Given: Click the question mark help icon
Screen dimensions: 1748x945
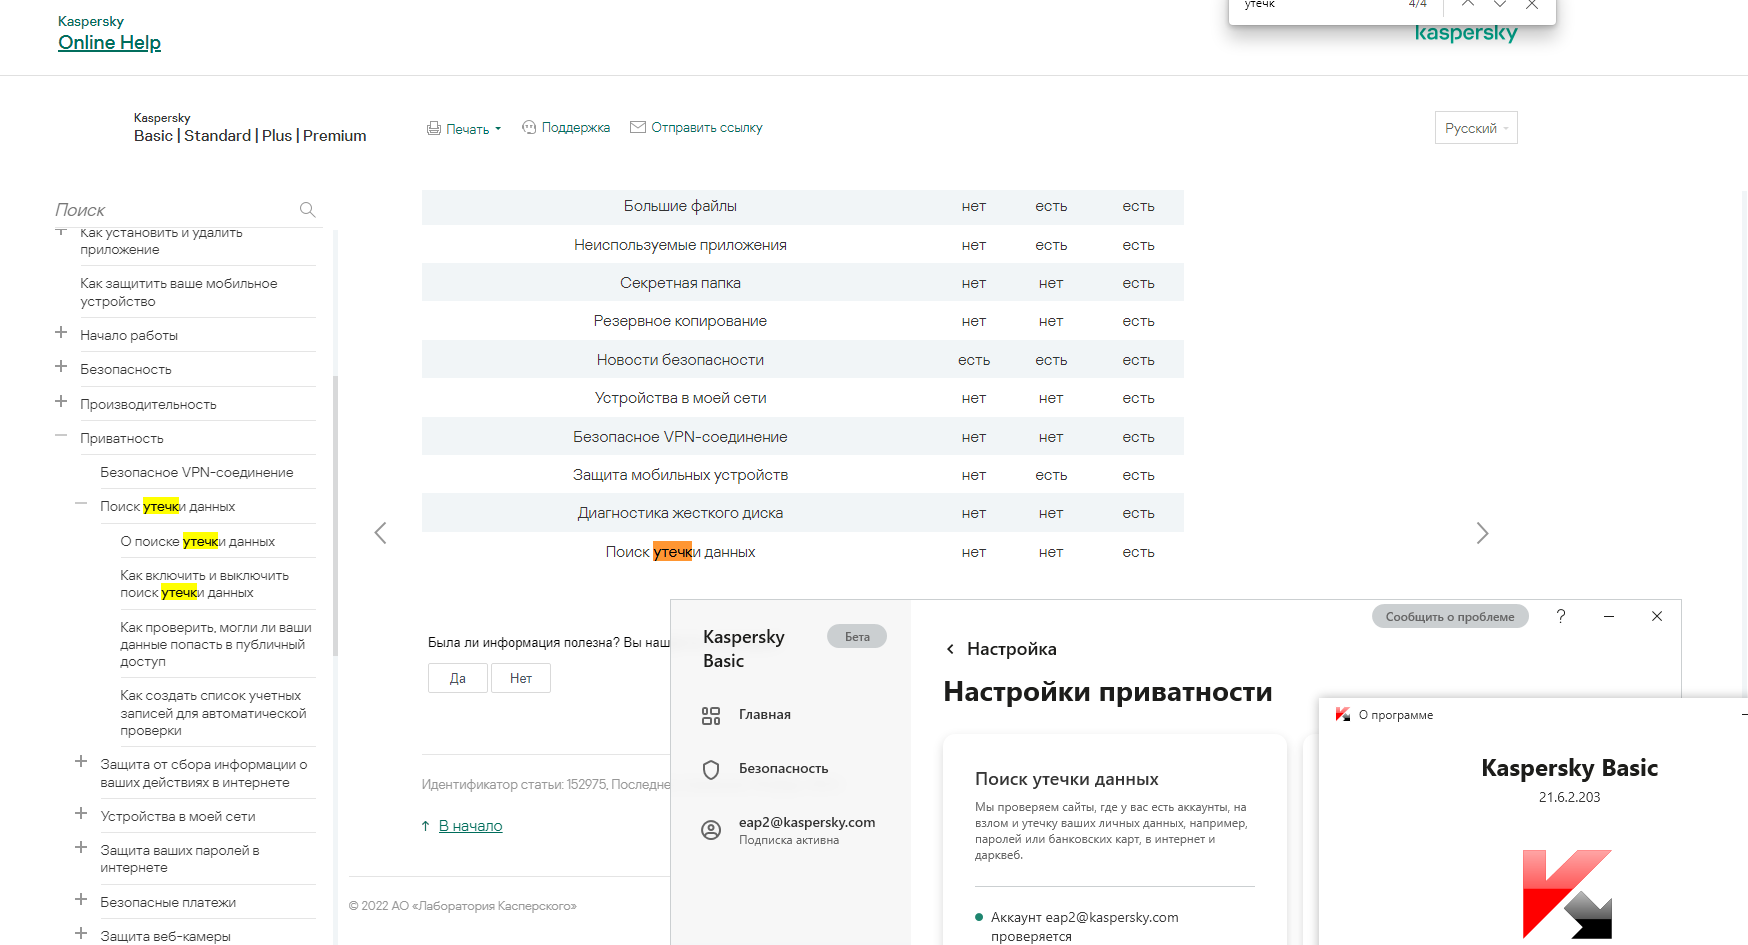Looking at the screenshot, I should 1561,616.
